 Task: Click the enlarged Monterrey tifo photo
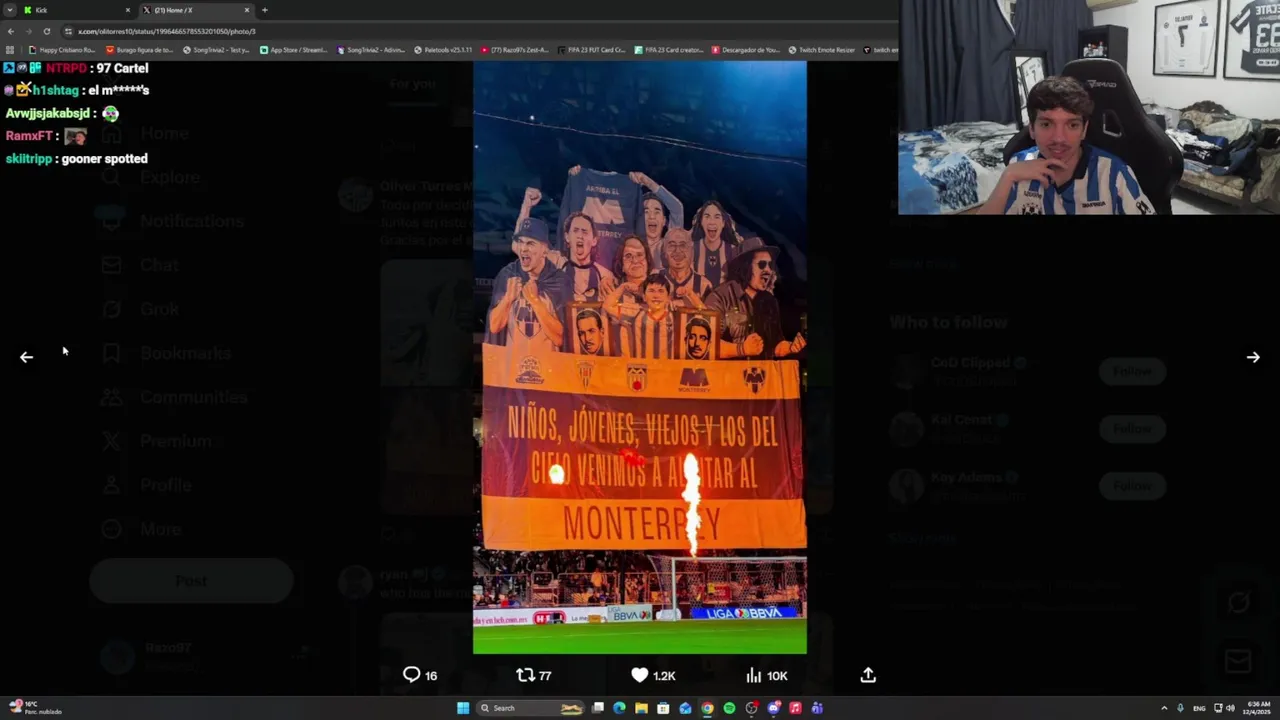pos(640,357)
